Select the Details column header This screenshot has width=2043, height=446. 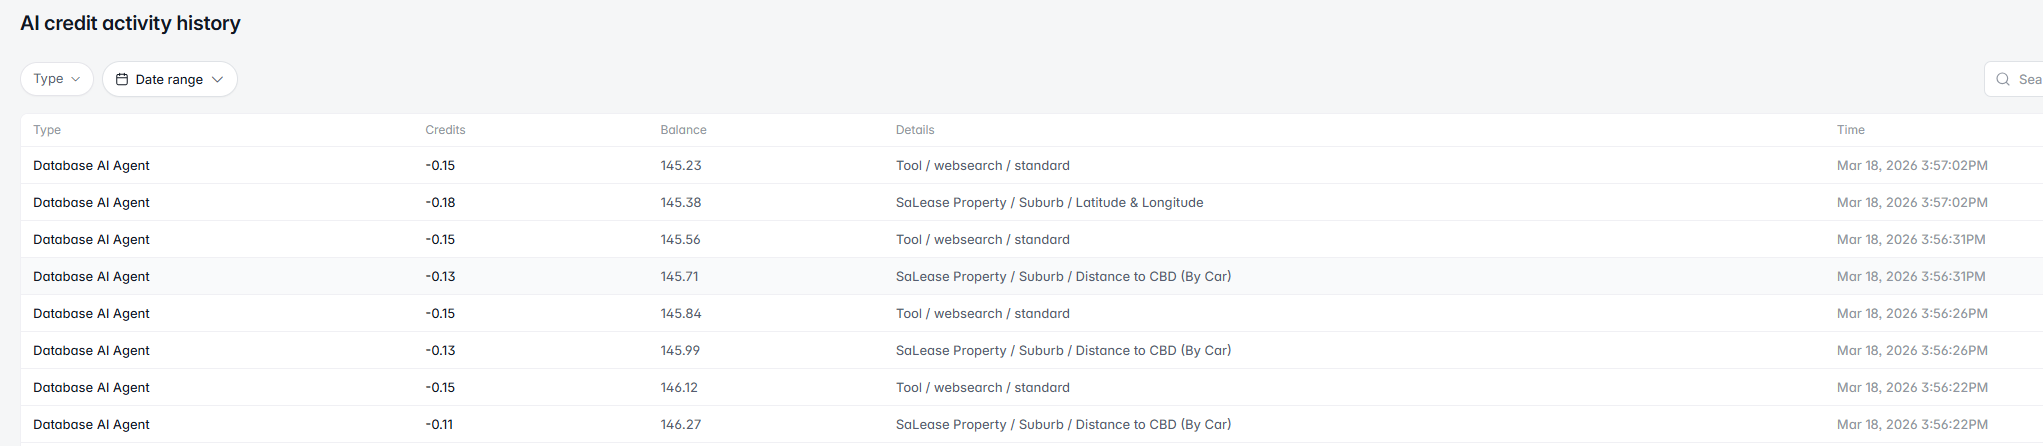[x=915, y=130]
